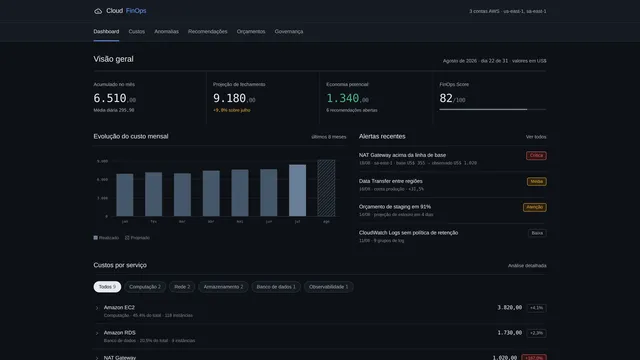Open the Dashboard tab
The height and width of the screenshot is (360, 640).
106,31
